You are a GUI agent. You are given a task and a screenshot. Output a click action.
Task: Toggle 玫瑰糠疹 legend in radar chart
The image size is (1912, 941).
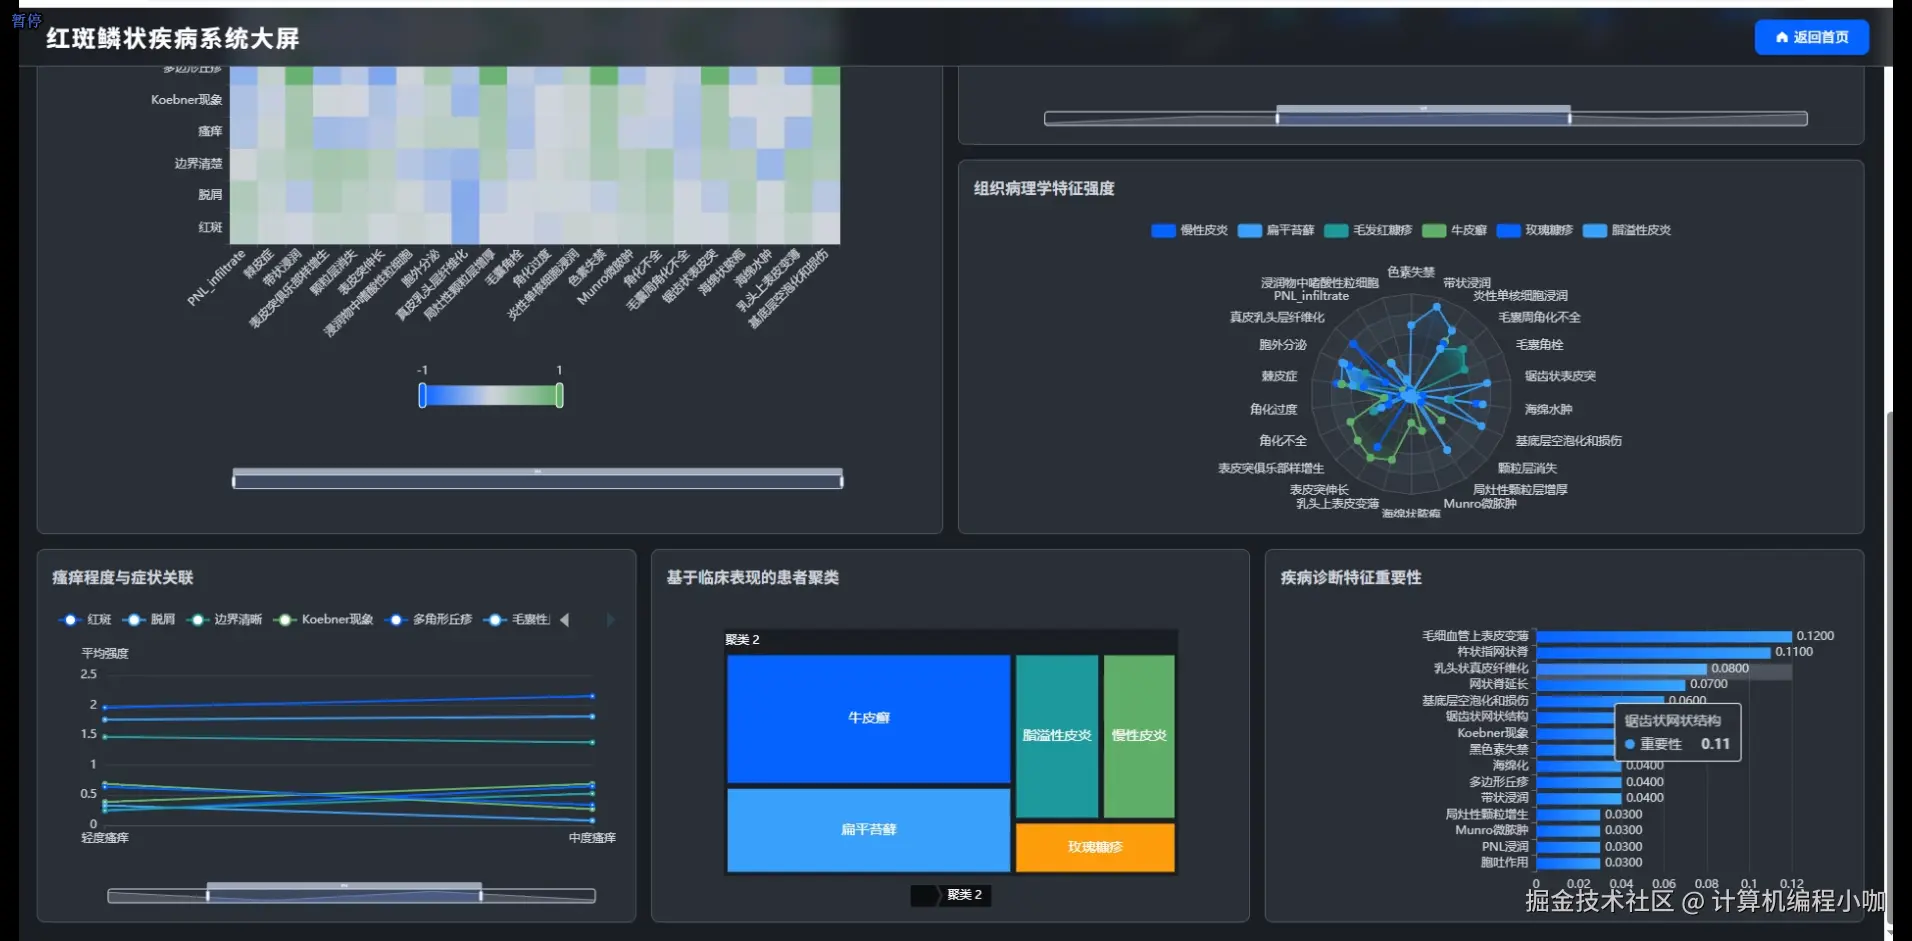point(1535,230)
